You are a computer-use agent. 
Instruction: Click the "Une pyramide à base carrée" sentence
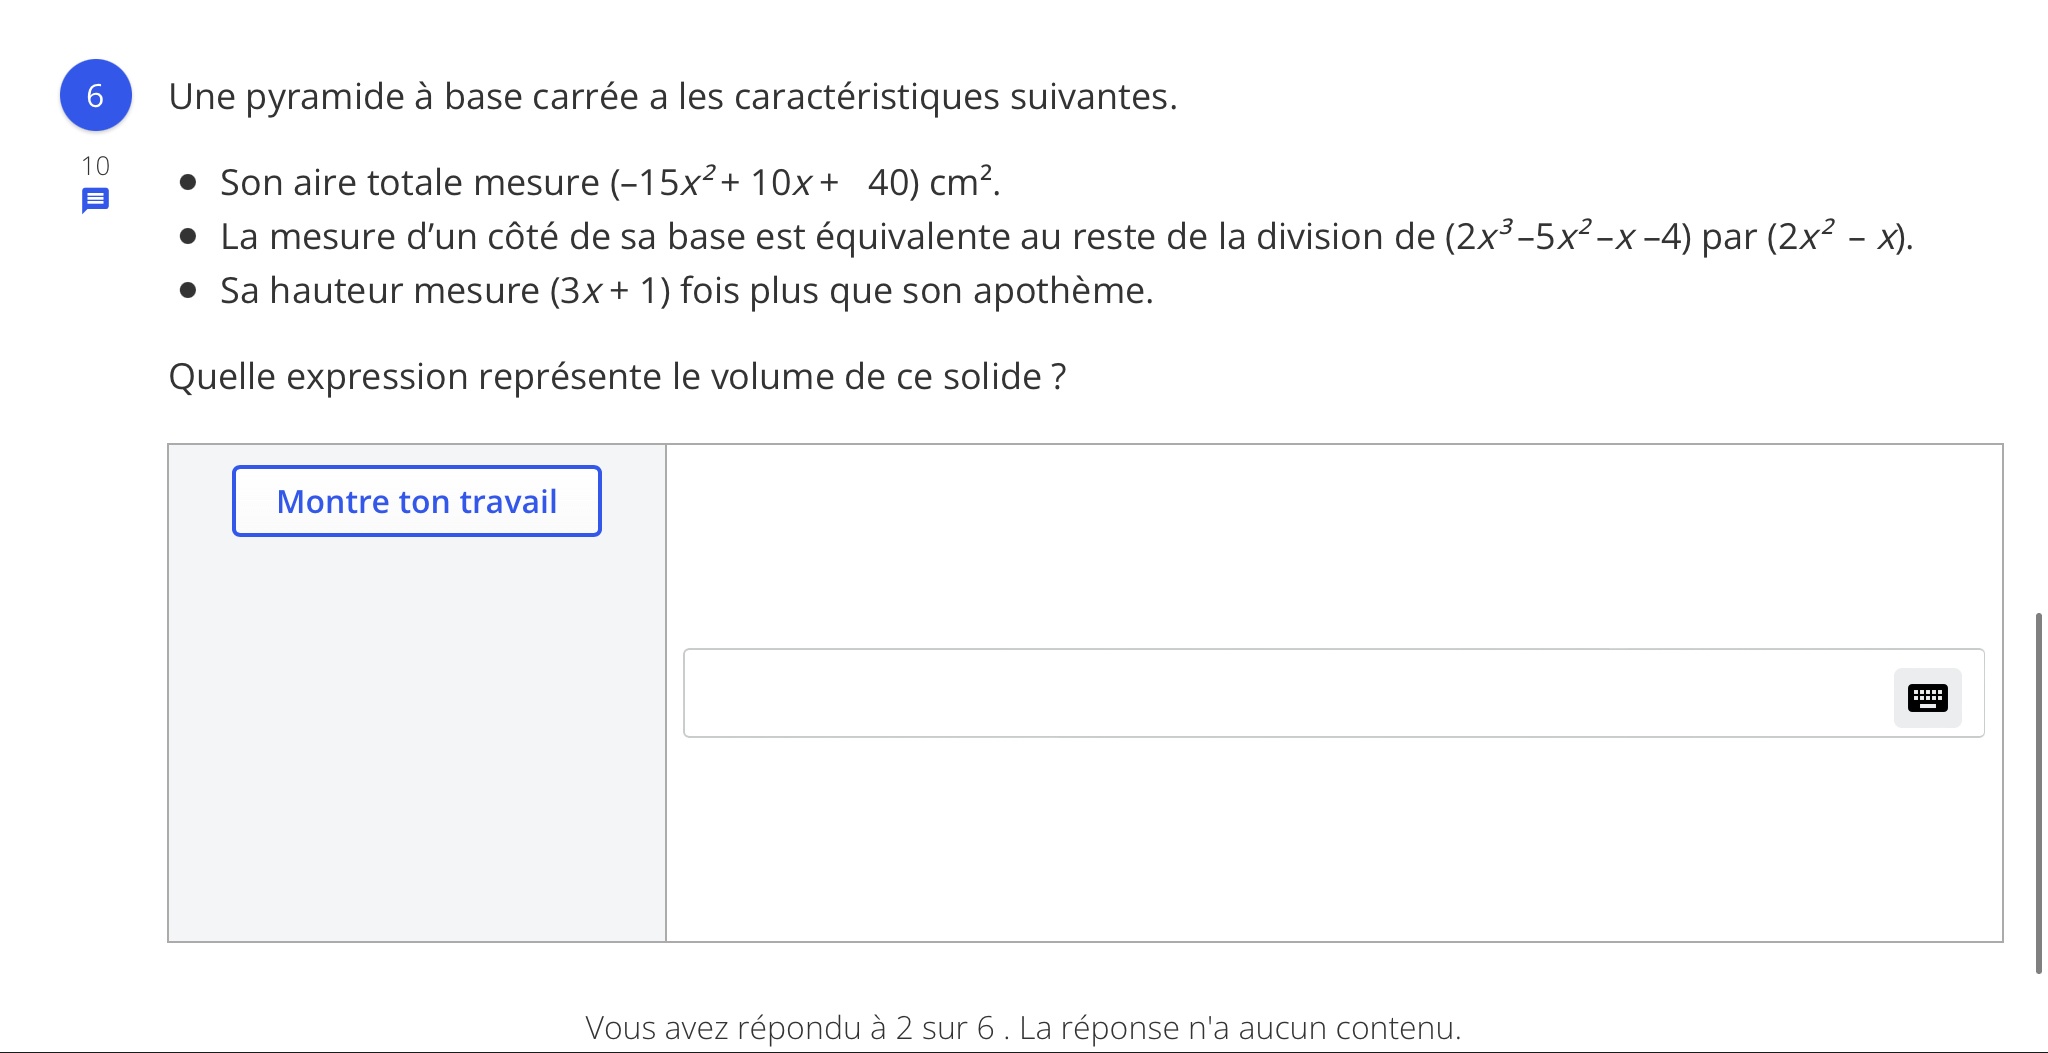pos(672,97)
